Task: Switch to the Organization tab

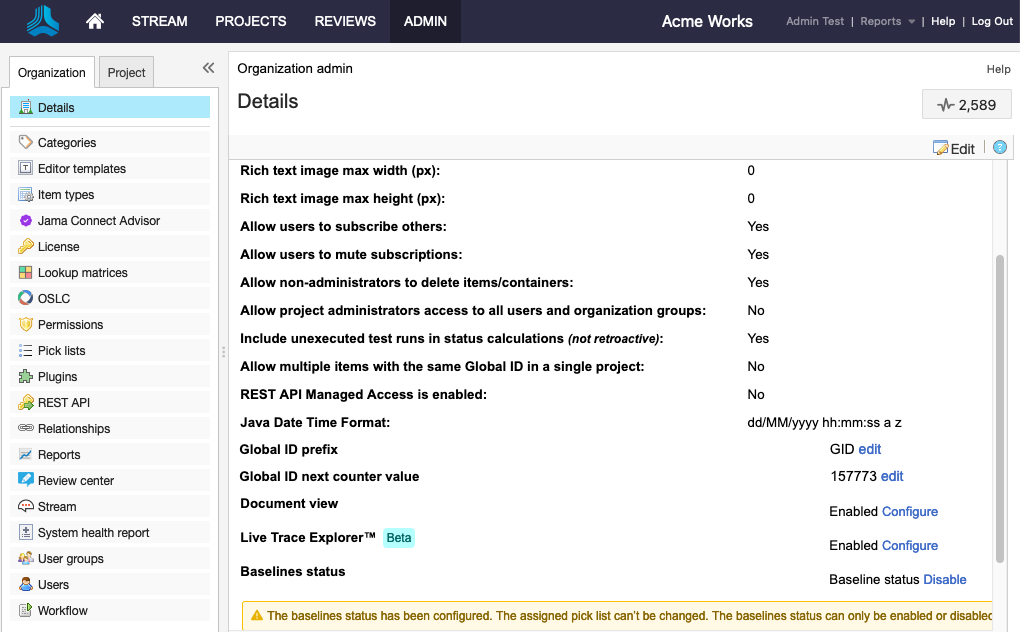Action: tap(51, 72)
